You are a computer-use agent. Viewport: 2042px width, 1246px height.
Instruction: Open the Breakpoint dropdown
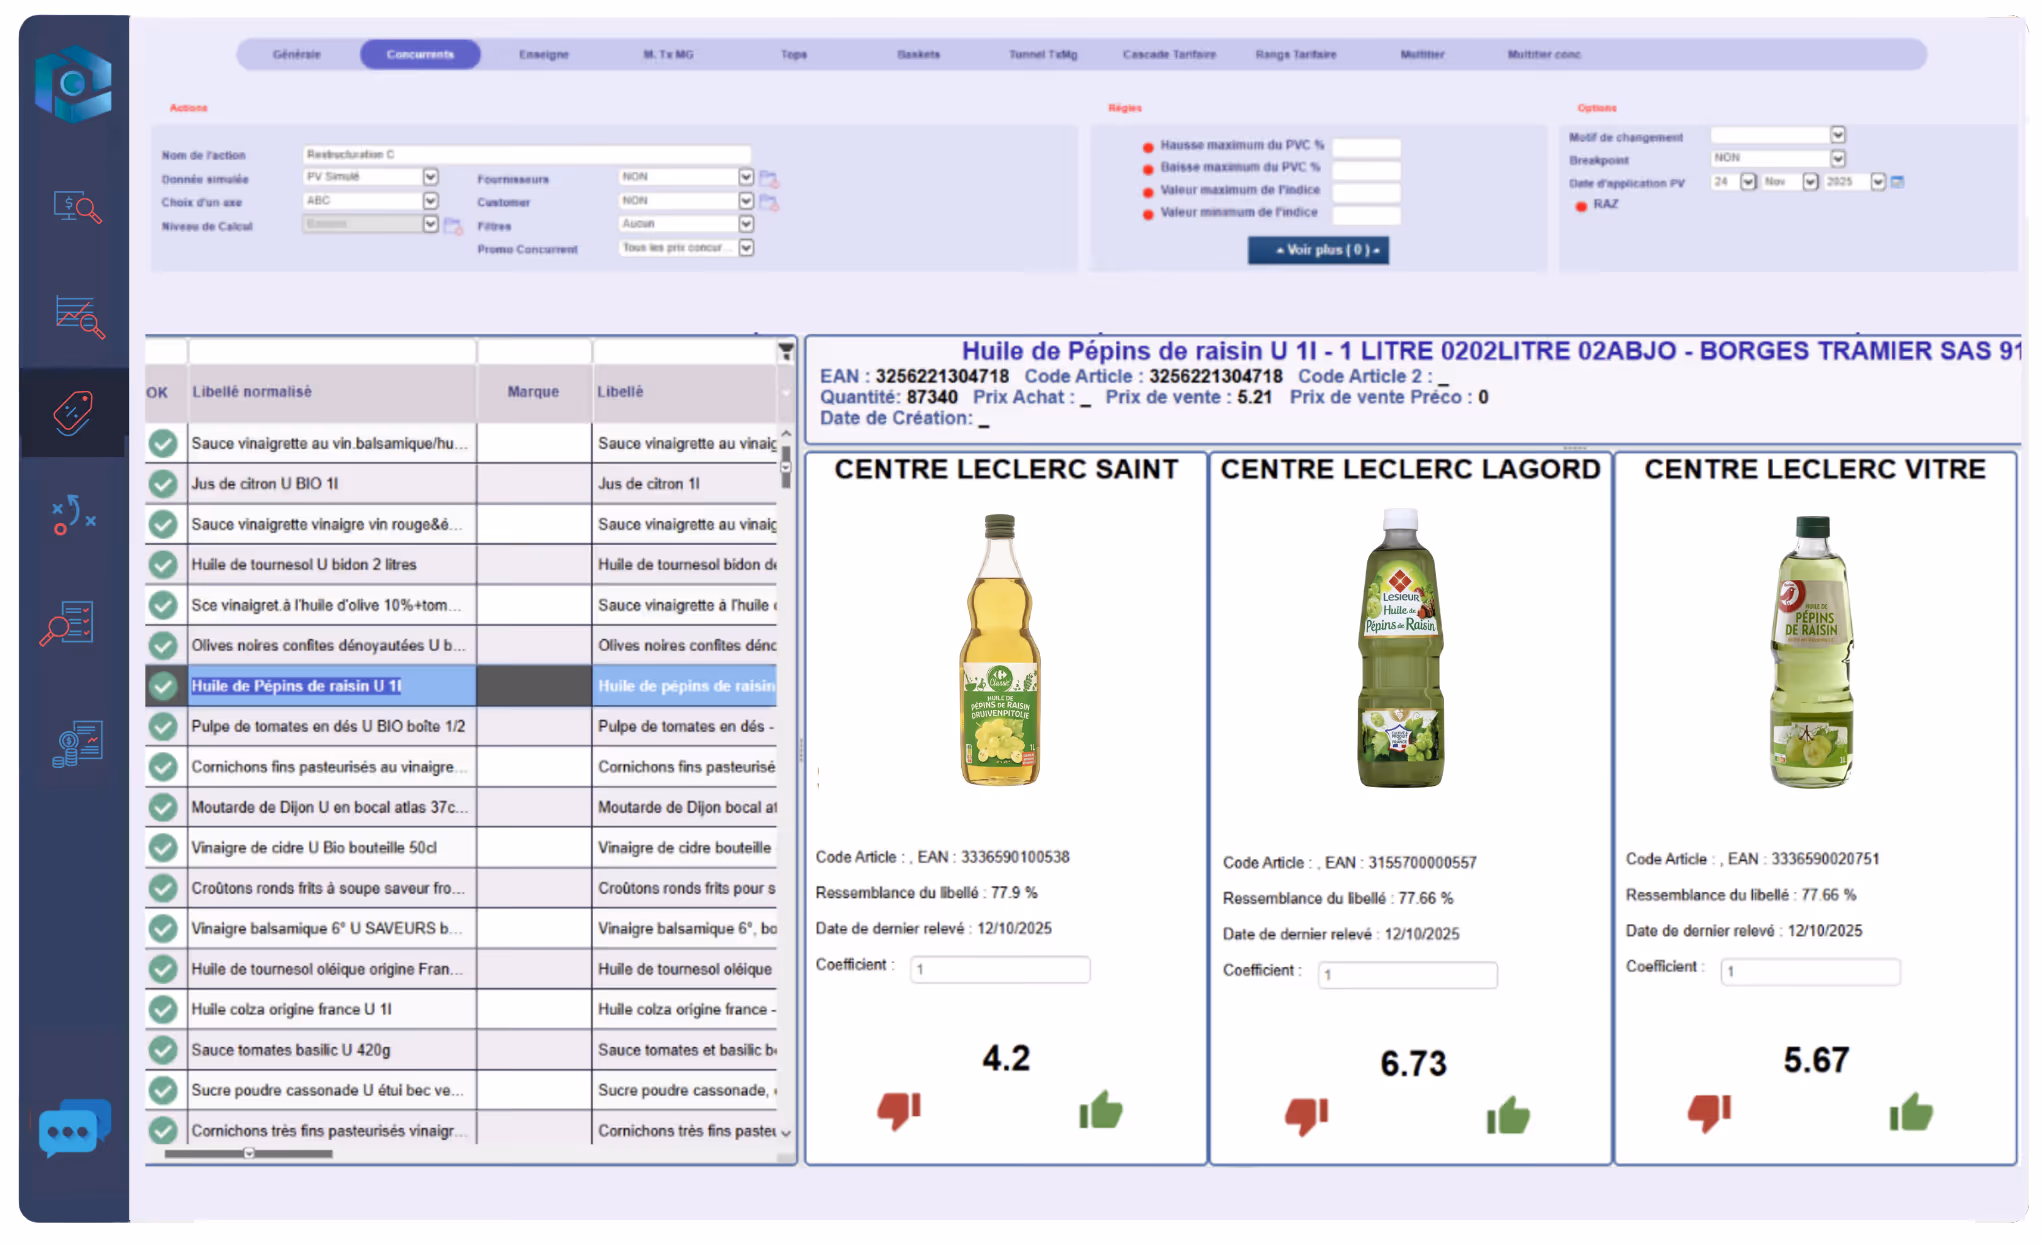(x=1837, y=158)
